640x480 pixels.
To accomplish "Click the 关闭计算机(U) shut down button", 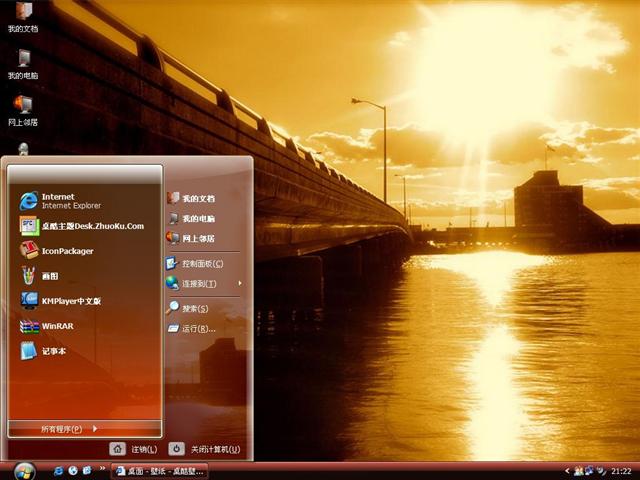I will (204, 449).
